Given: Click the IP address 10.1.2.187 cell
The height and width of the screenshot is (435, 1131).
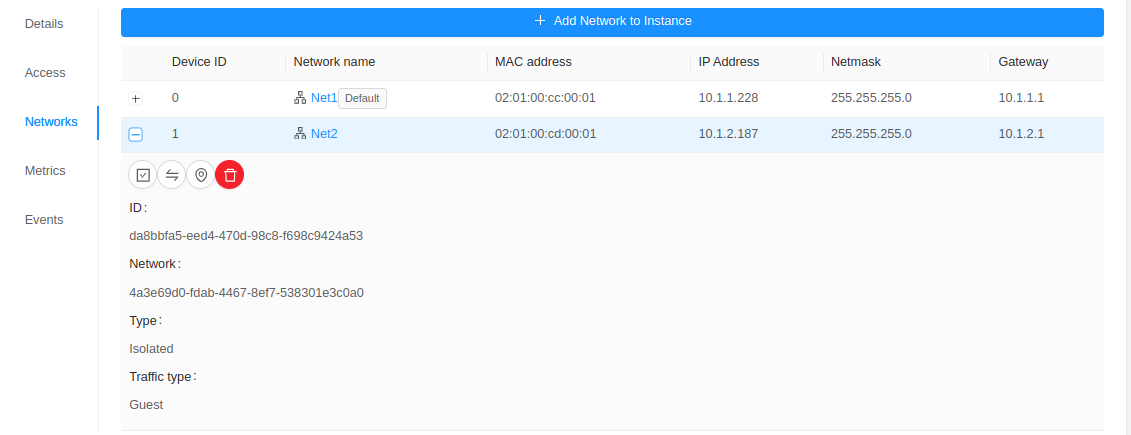Looking at the screenshot, I should [728, 134].
